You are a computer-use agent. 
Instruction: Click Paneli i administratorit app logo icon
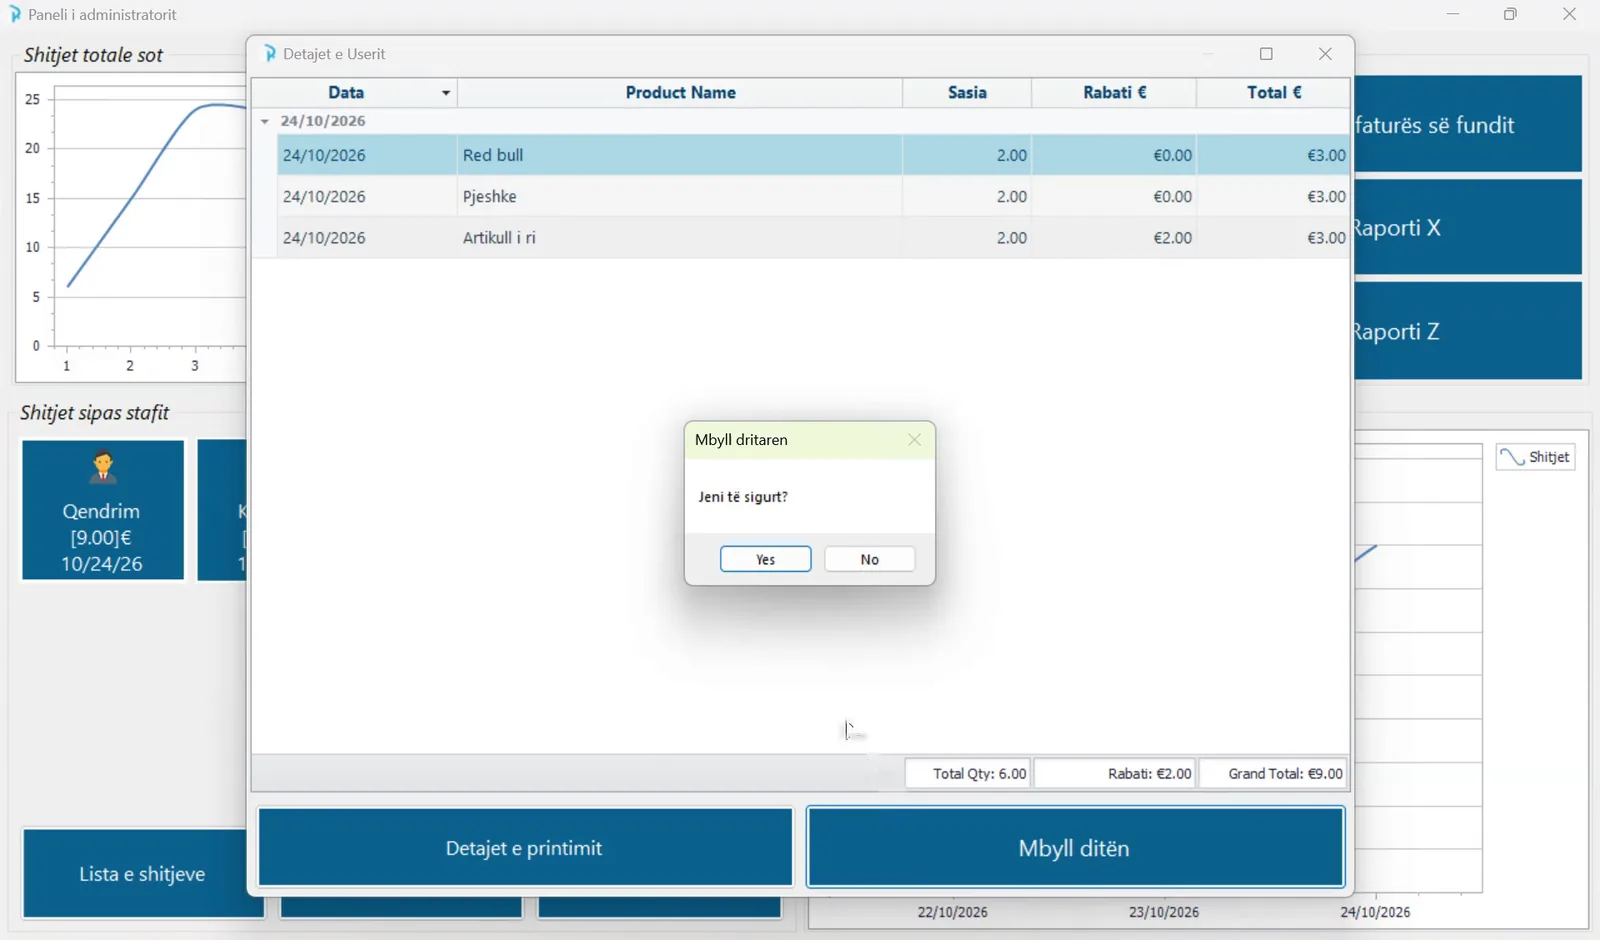tap(15, 14)
